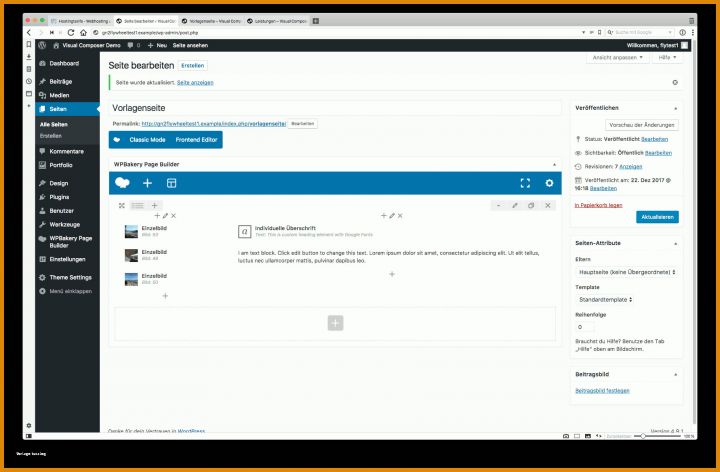Enter fullscreen mode in page builder
The image size is (720, 472).
[525, 183]
